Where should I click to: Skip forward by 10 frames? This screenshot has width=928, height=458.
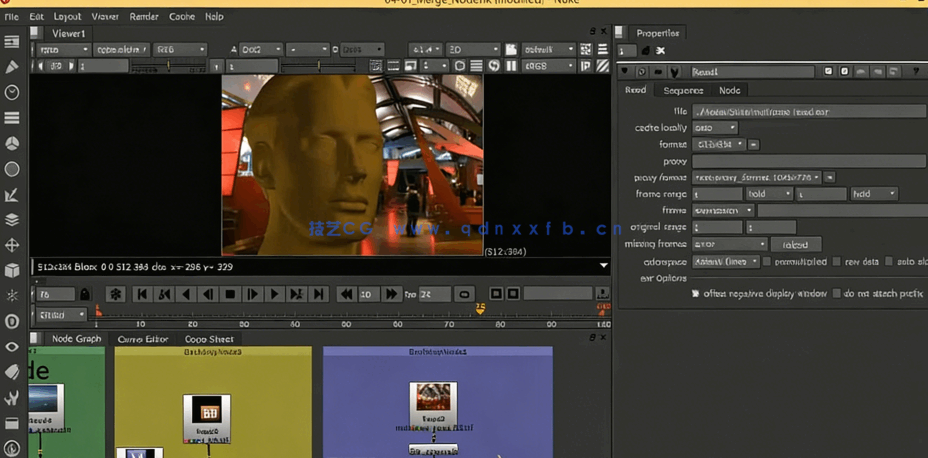tap(391, 294)
